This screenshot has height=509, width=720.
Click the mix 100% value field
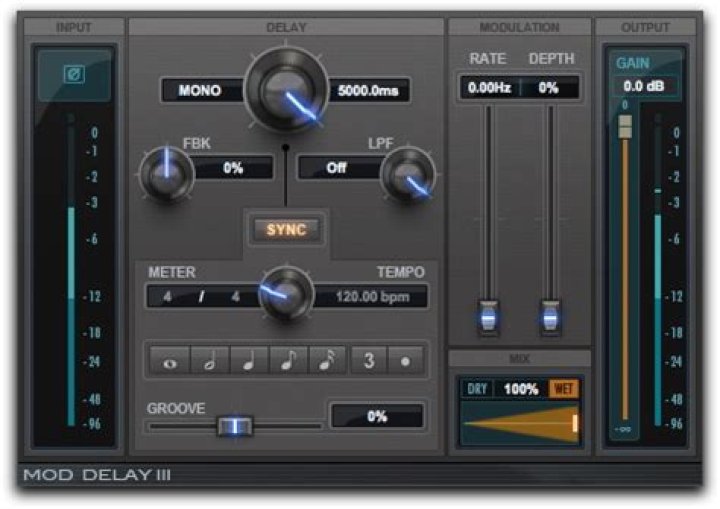pos(521,389)
